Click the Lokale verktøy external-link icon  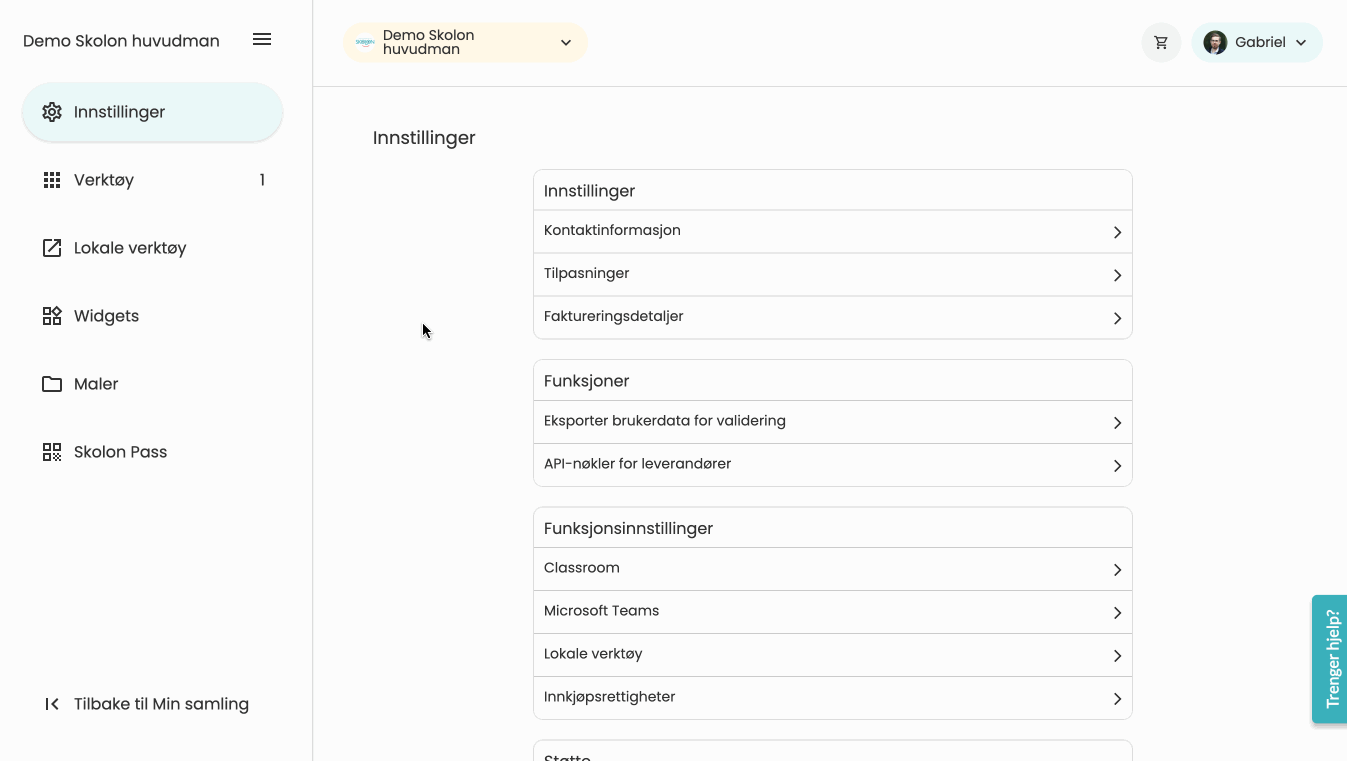(52, 248)
